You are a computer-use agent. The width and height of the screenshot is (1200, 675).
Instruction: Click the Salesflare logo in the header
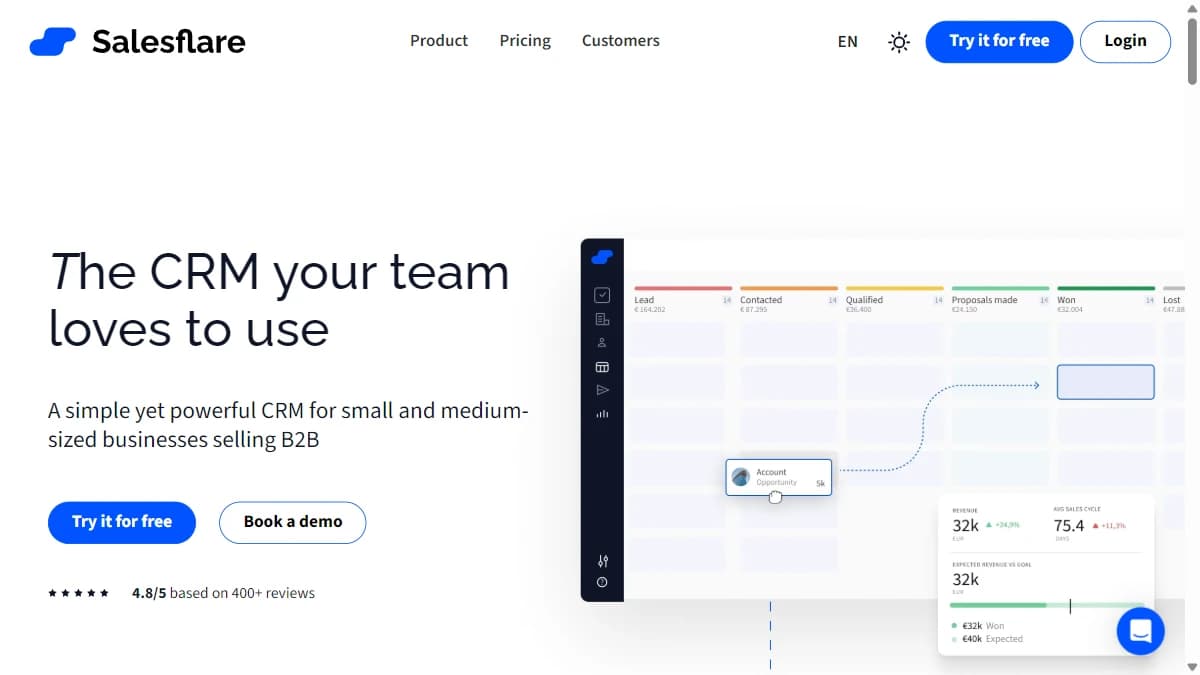pos(137,41)
